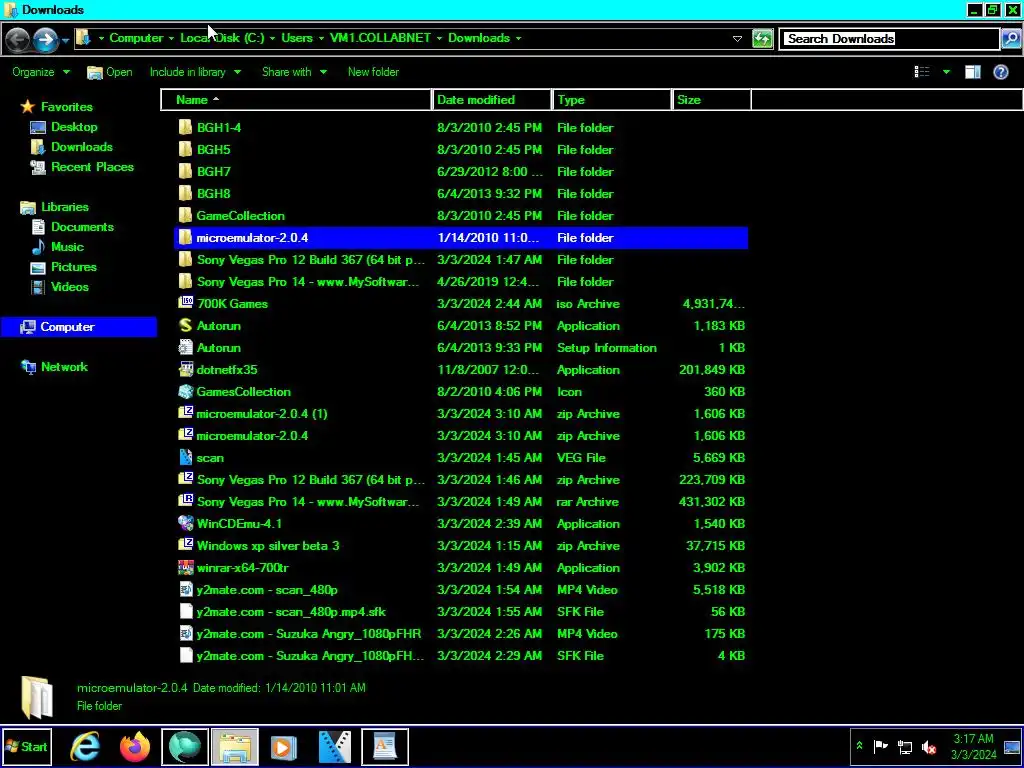The image size is (1024, 768).
Task: Open Windows Media Player taskbar icon
Action: coord(284,746)
